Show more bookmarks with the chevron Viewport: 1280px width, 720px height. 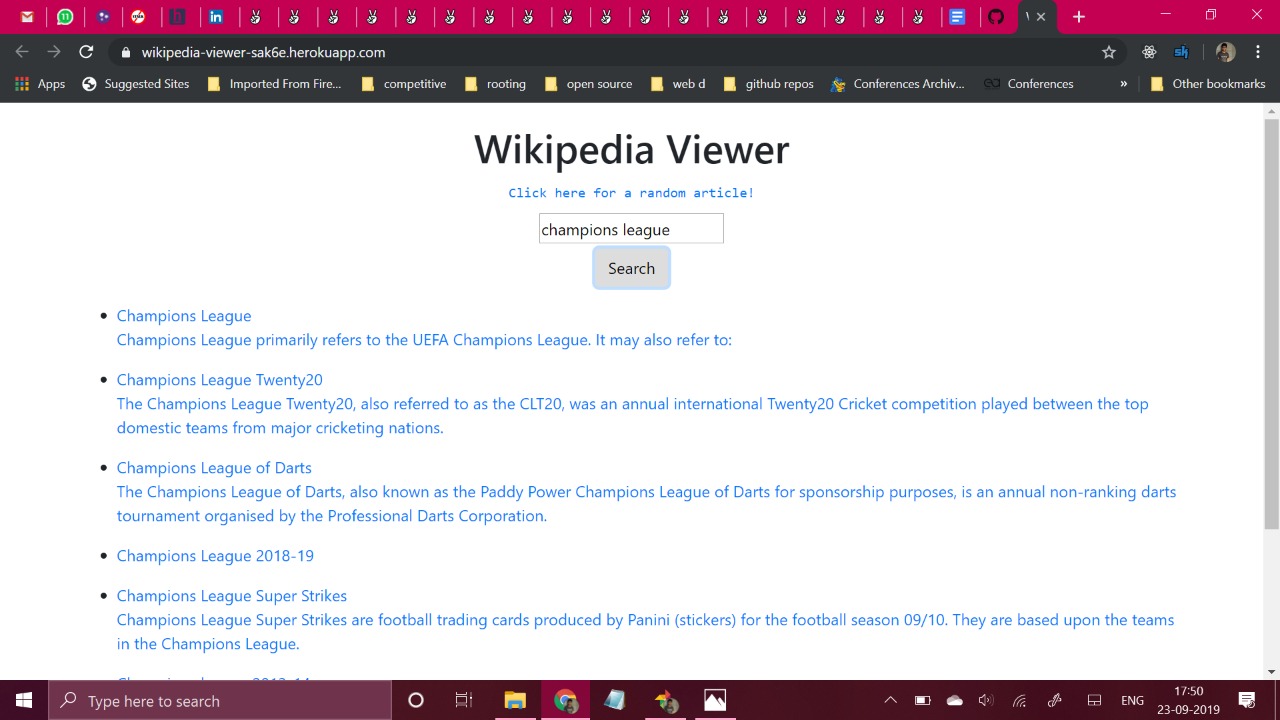[x=1123, y=84]
